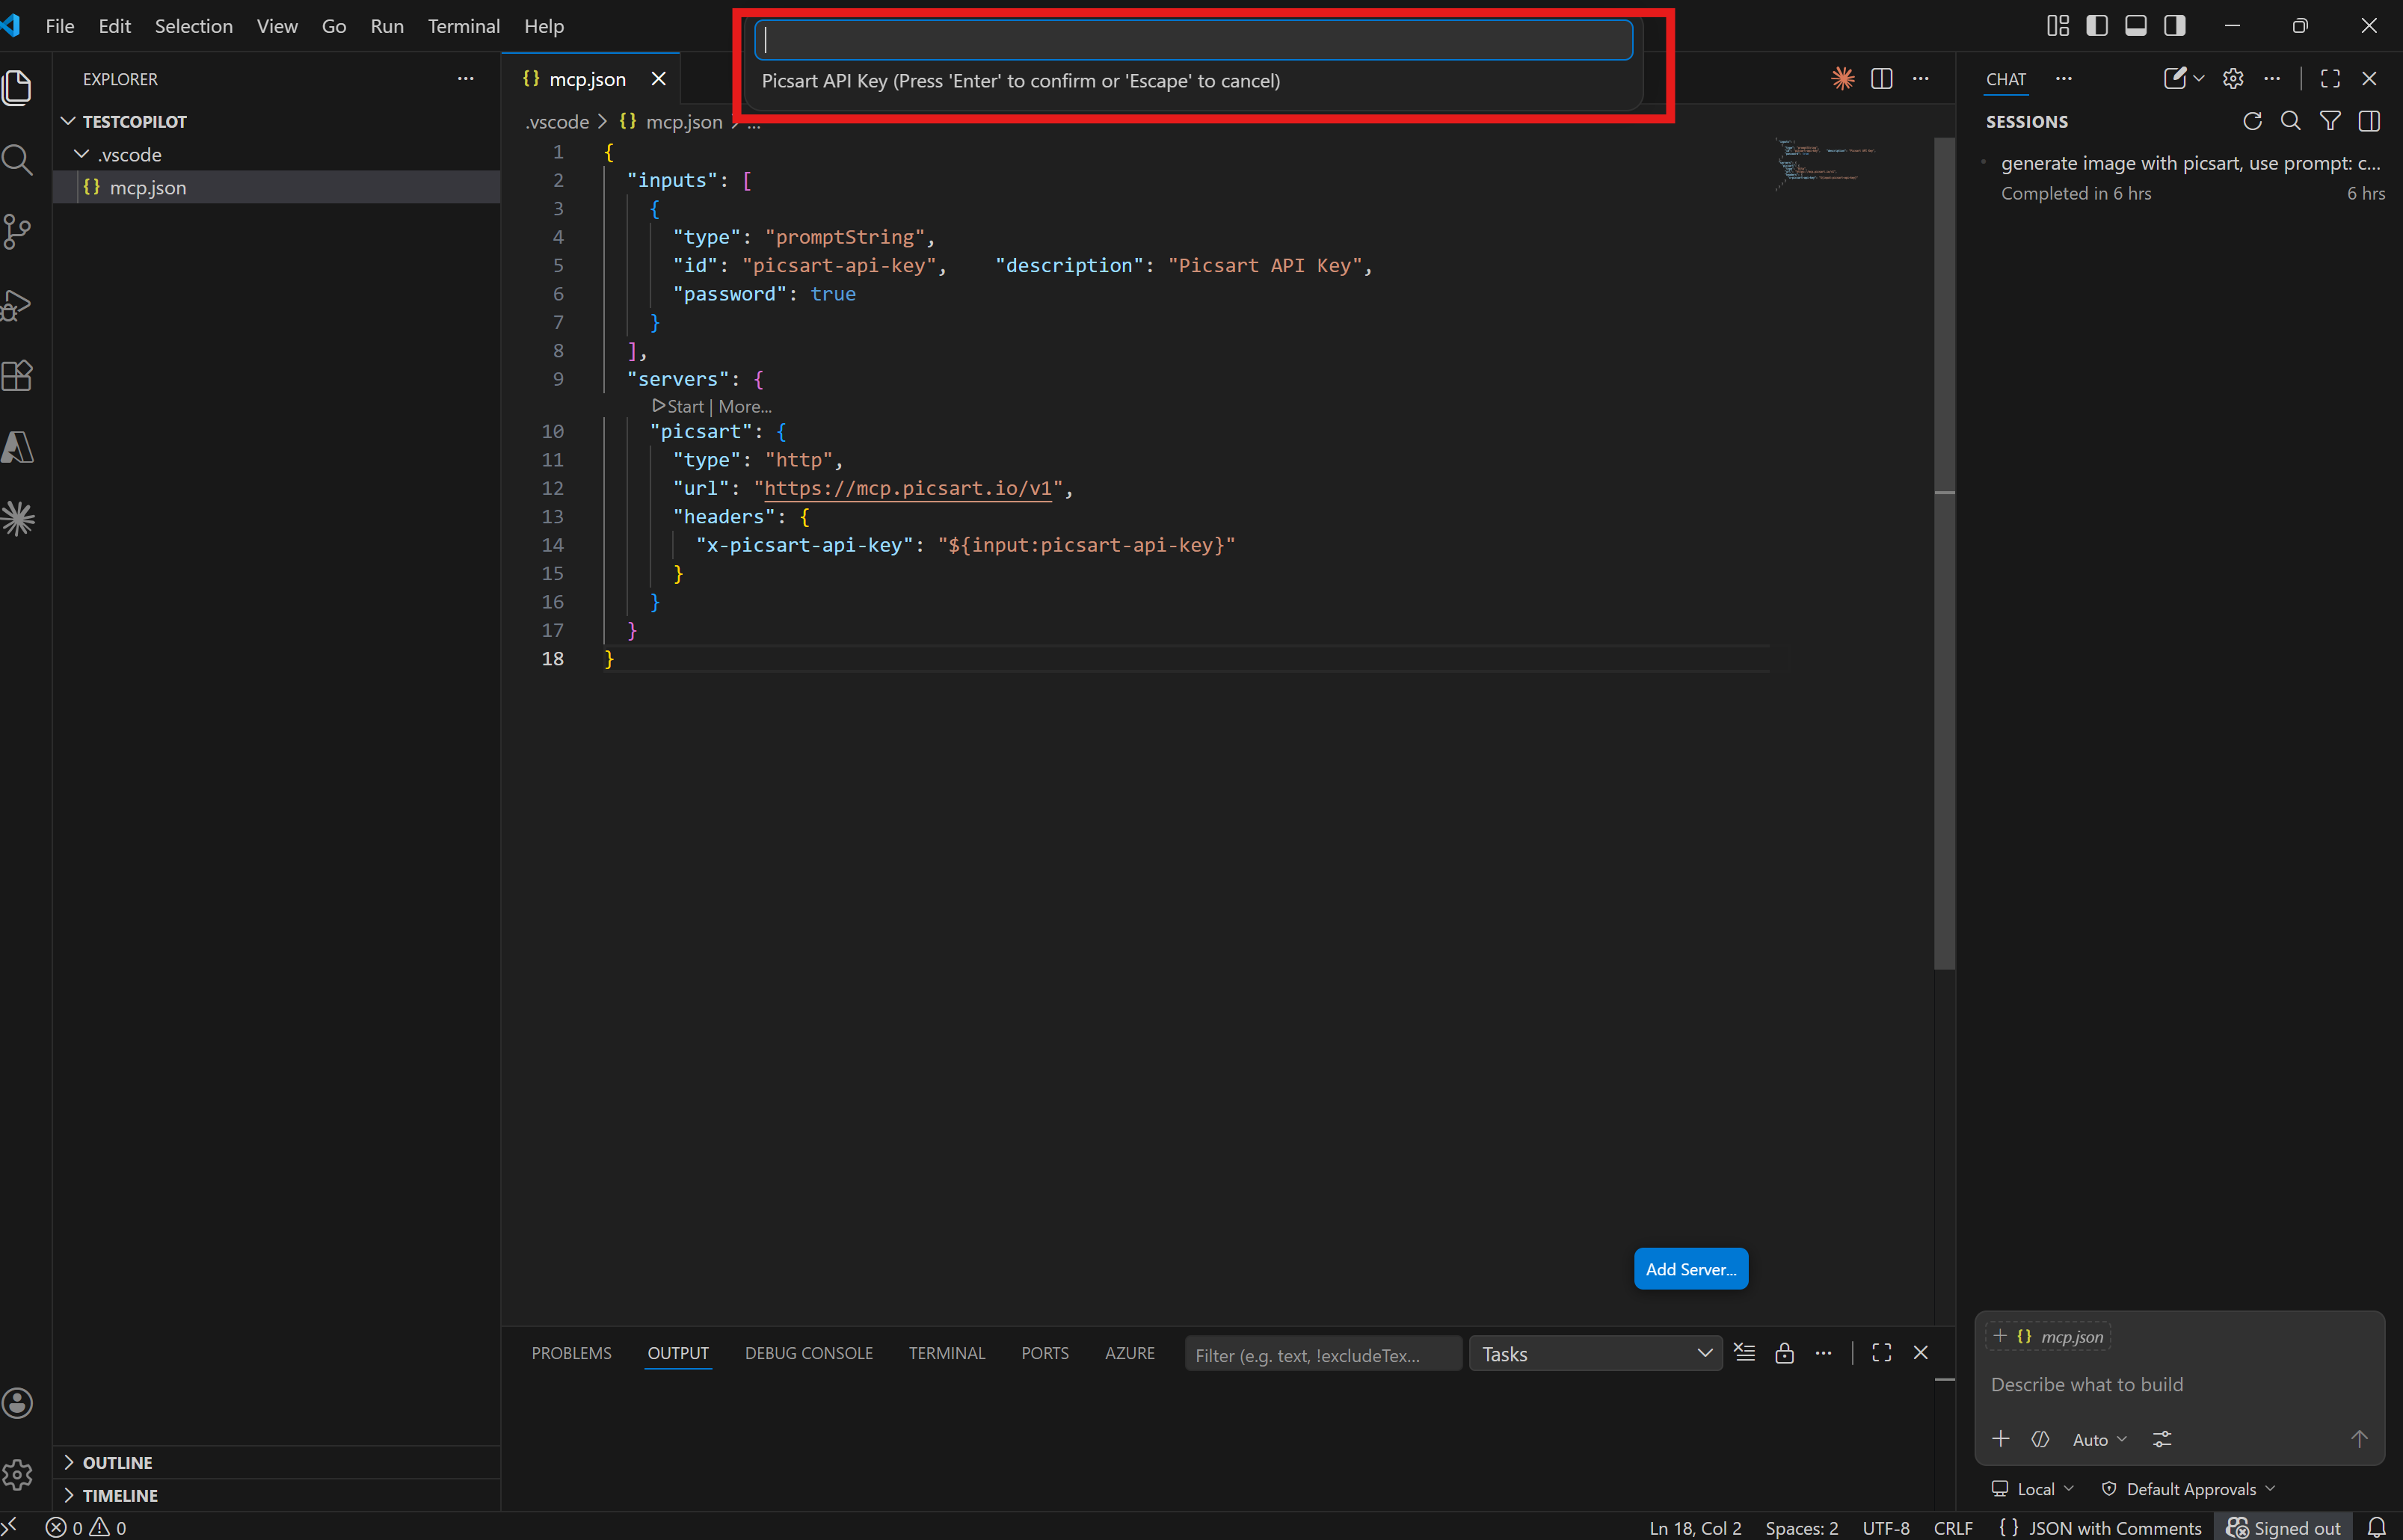
Task: Switch to the DEBUG CONSOLE tab
Action: (808, 1353)
